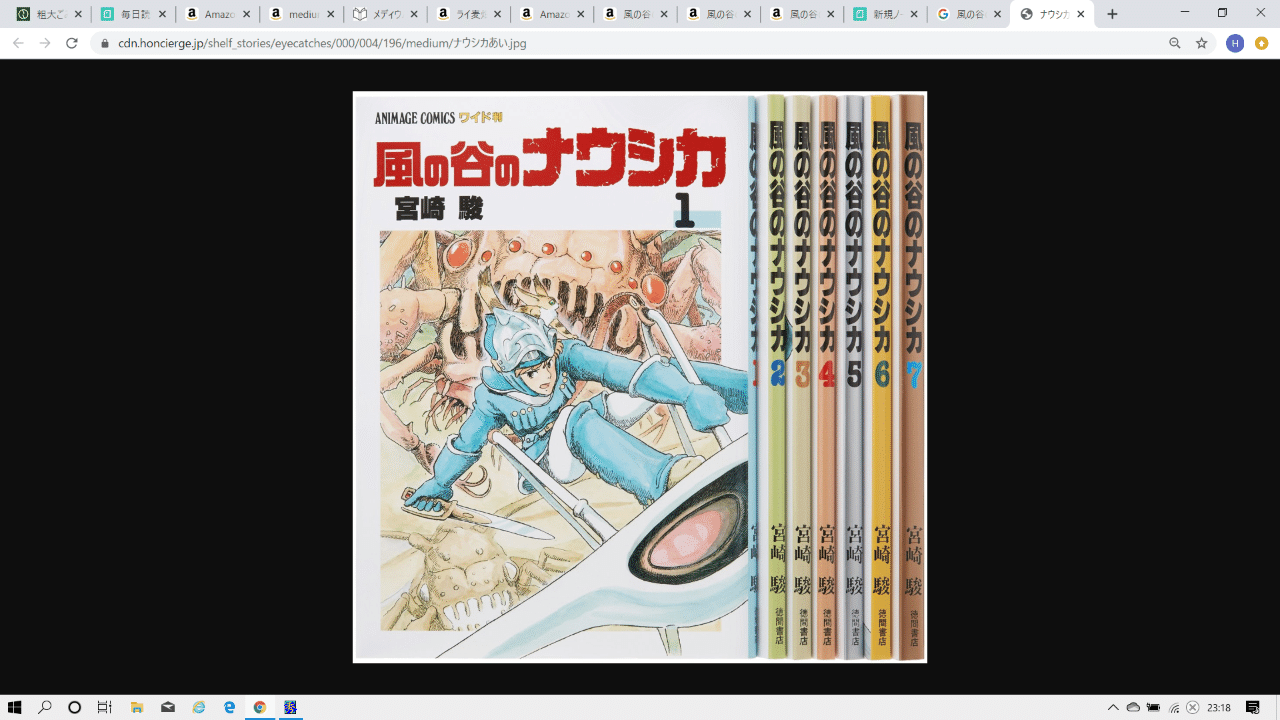Image resolution: width=1280 pixels, height=720 pixels.
Task: Open File Explorer from the taskbar
Action: [x=137, y=707]
